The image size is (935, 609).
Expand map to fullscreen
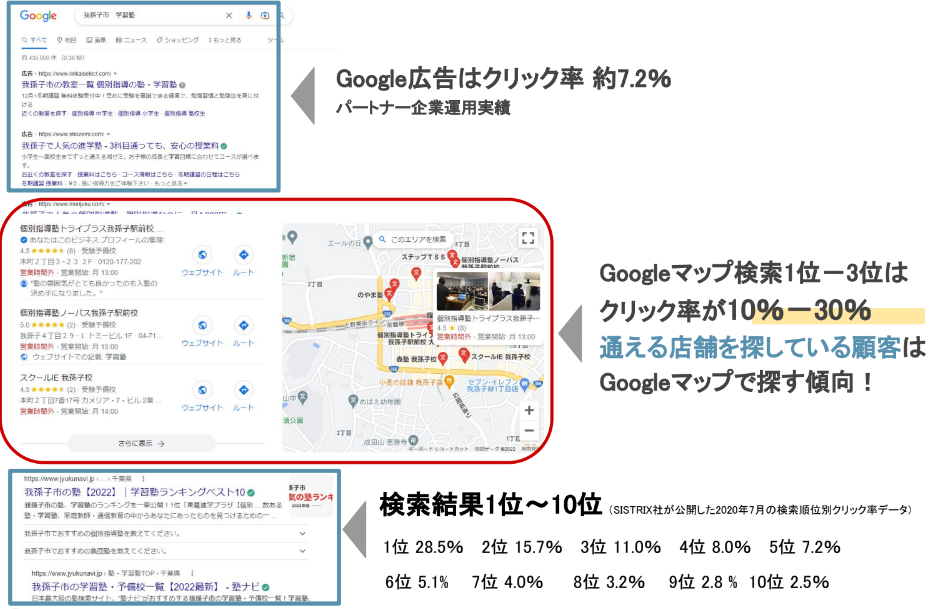point(528,238)
